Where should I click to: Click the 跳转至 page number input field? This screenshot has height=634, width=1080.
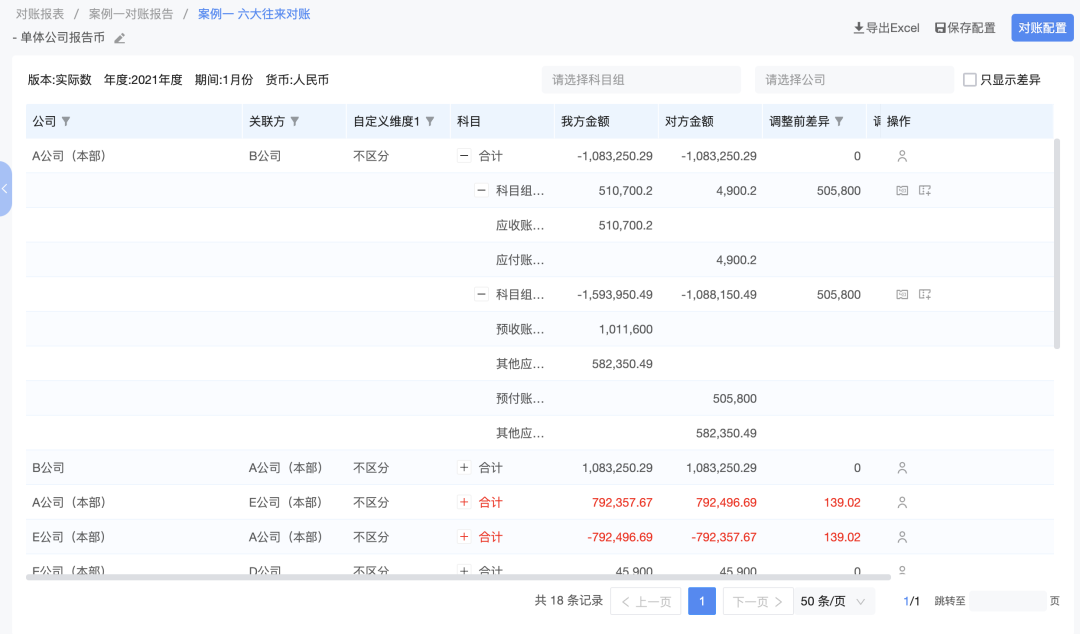point(1010,600)
